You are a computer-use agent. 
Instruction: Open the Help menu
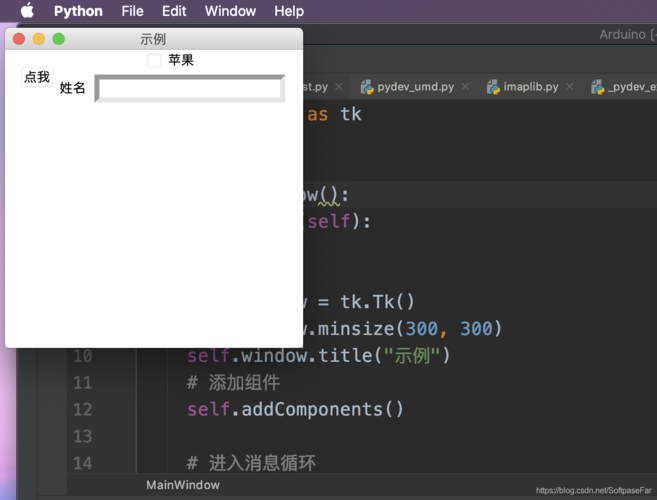[289, 11]
